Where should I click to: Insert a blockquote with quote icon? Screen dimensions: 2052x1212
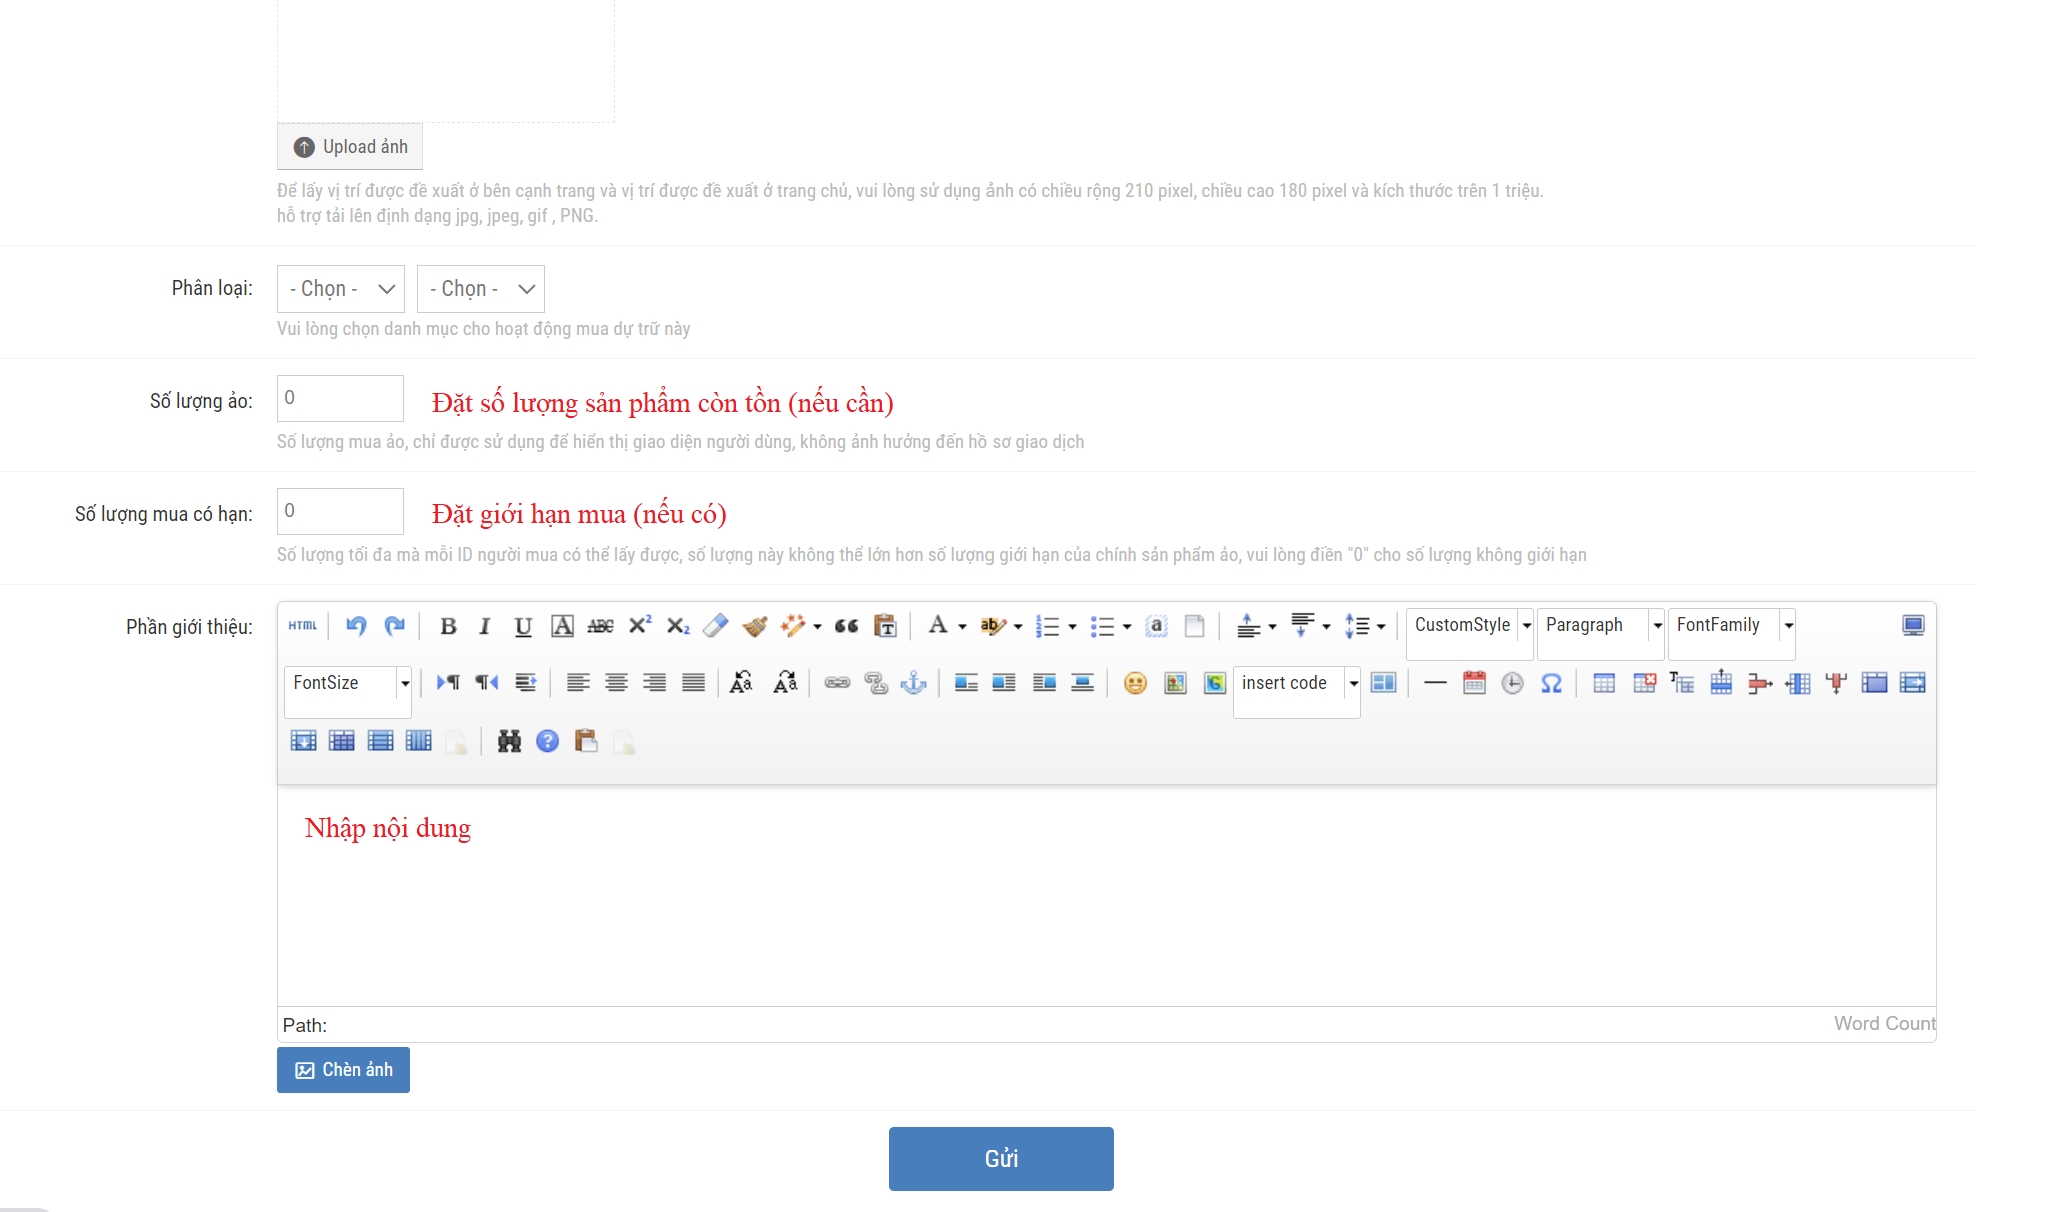tap(846, 626)
